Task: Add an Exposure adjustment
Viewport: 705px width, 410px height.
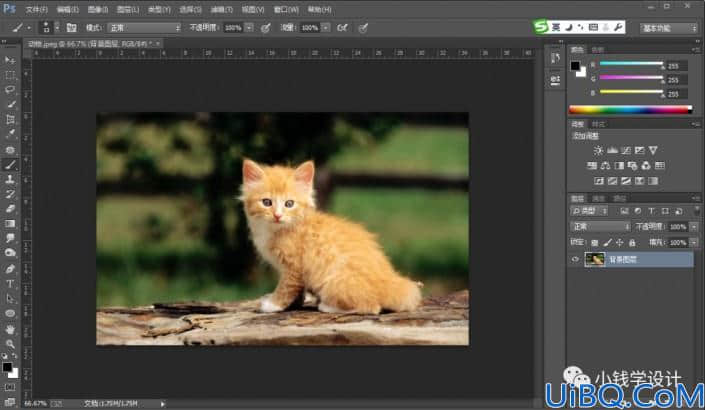Action: (639, 150)
